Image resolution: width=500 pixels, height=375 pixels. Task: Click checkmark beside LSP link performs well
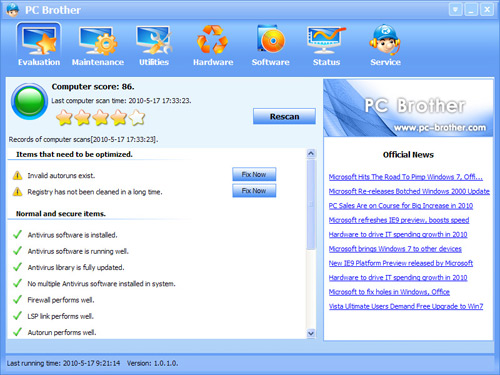(17, 316)
